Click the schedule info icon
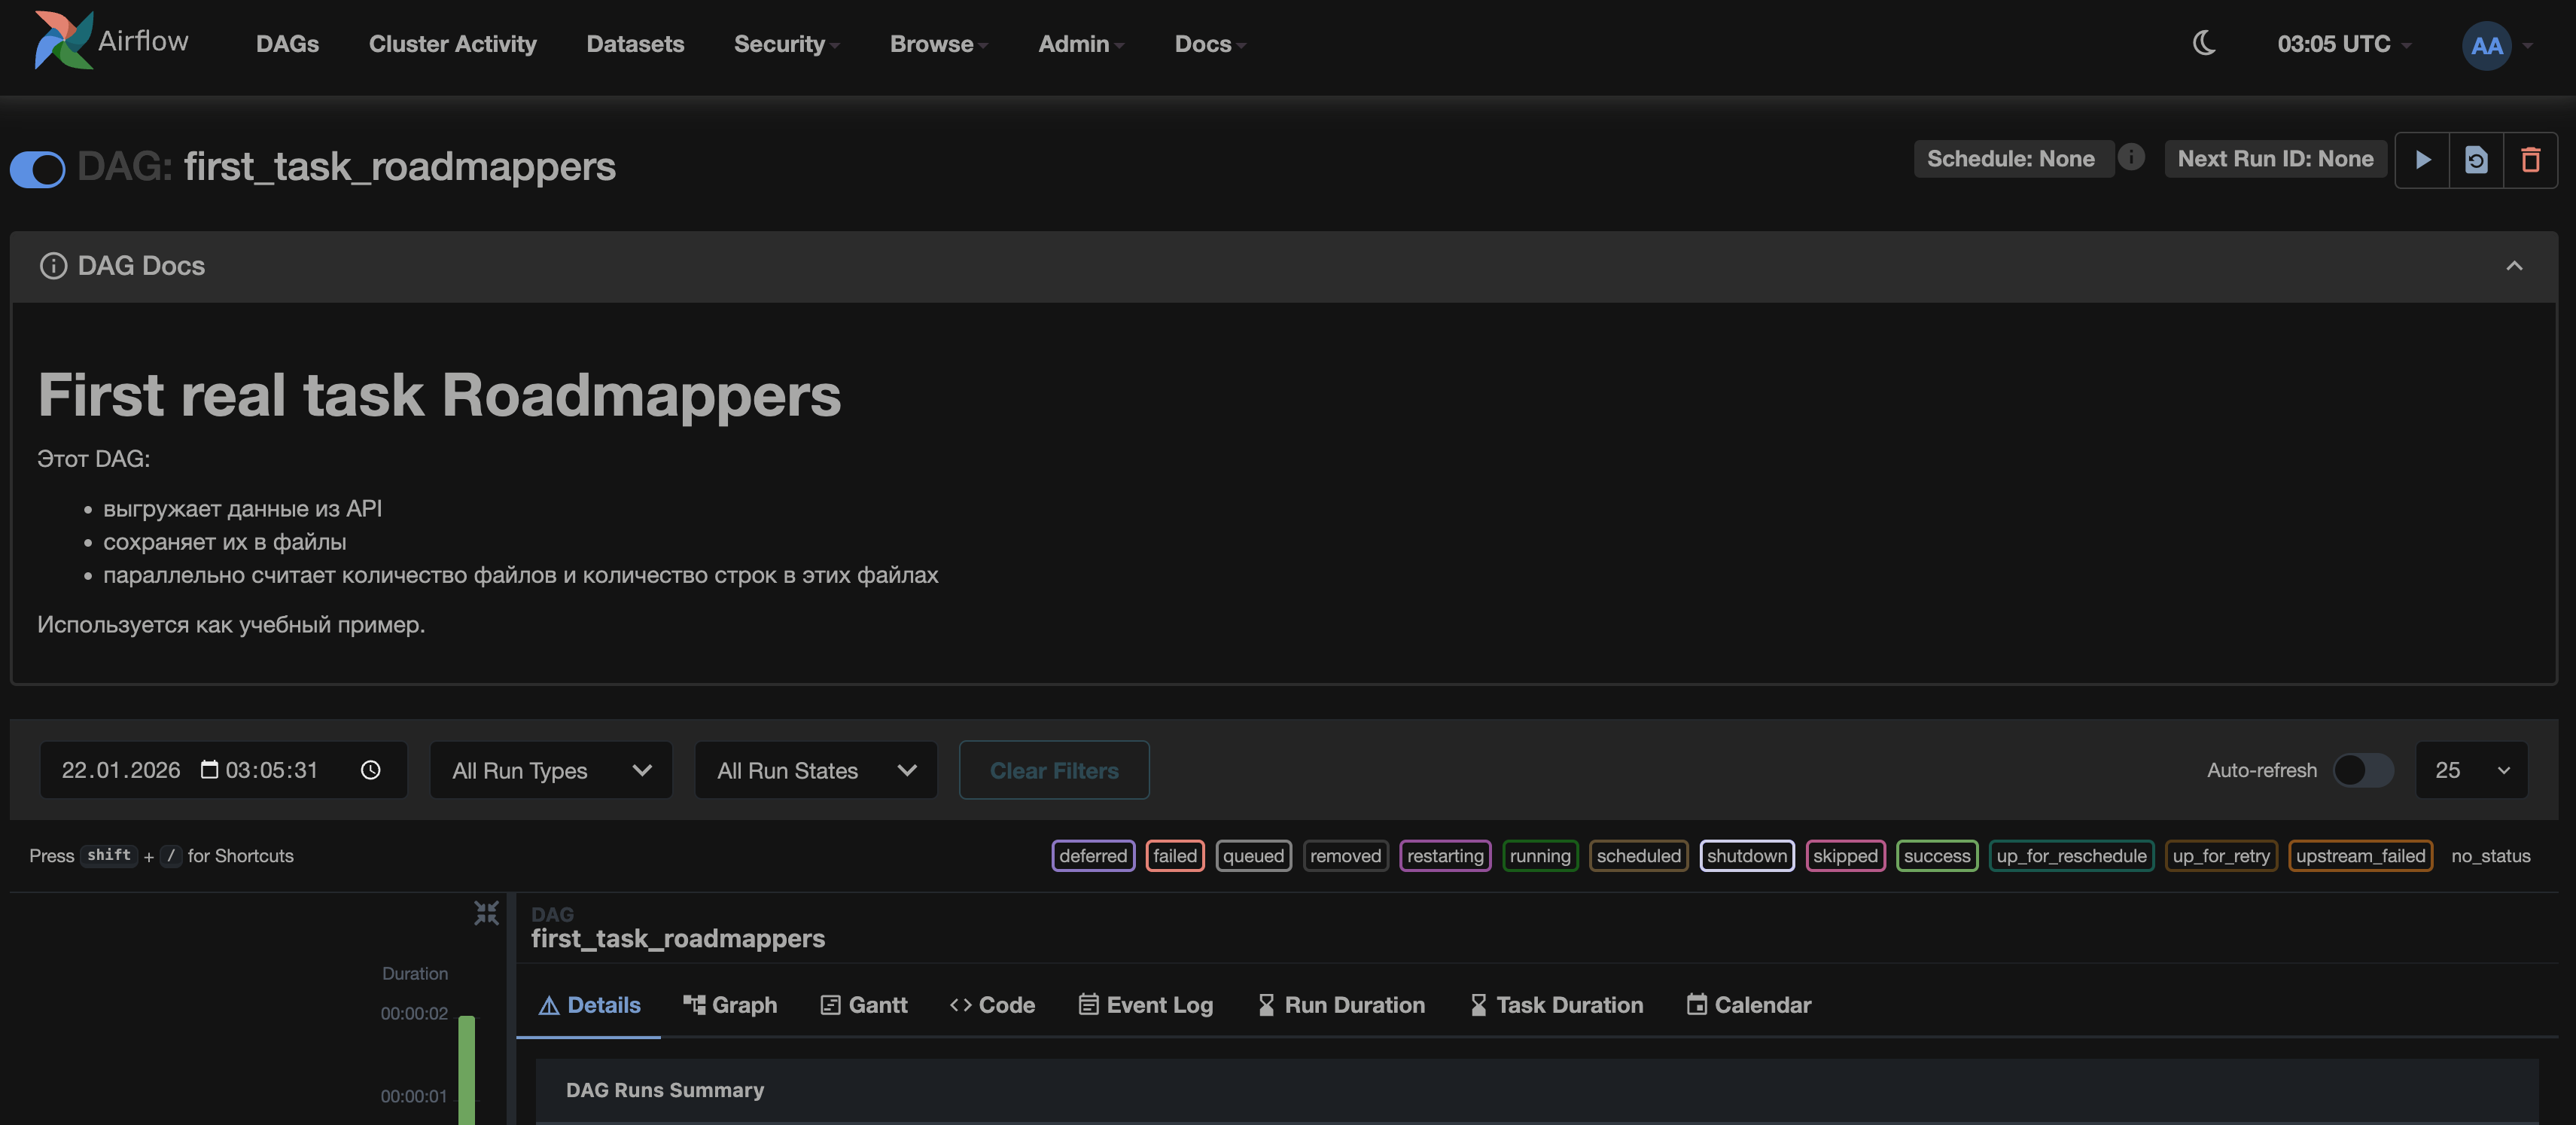 click(x=2131, y=157)
